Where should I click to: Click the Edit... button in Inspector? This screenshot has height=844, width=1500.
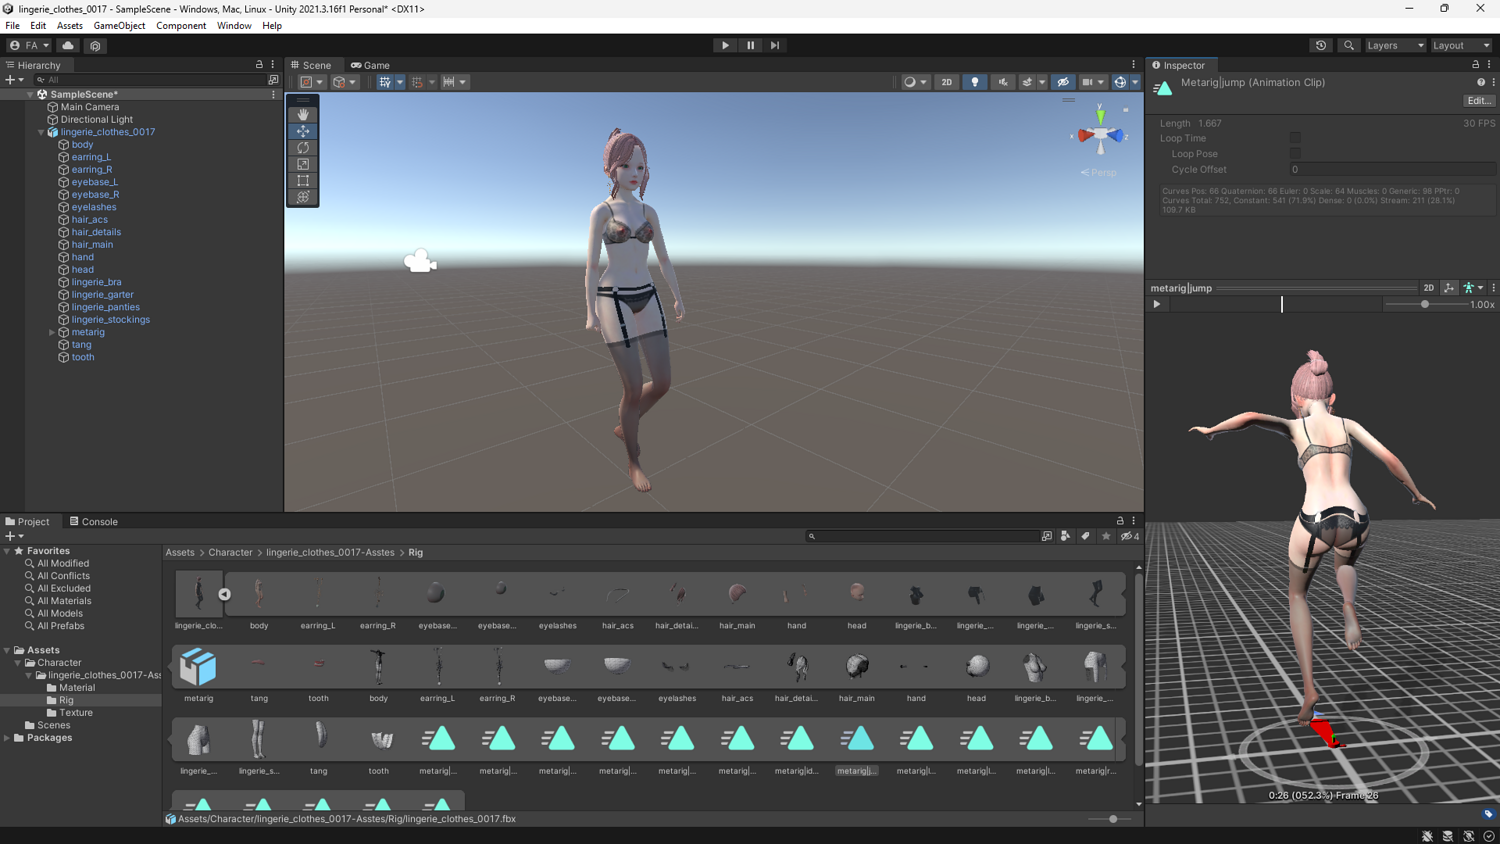tap(1479, 101)
